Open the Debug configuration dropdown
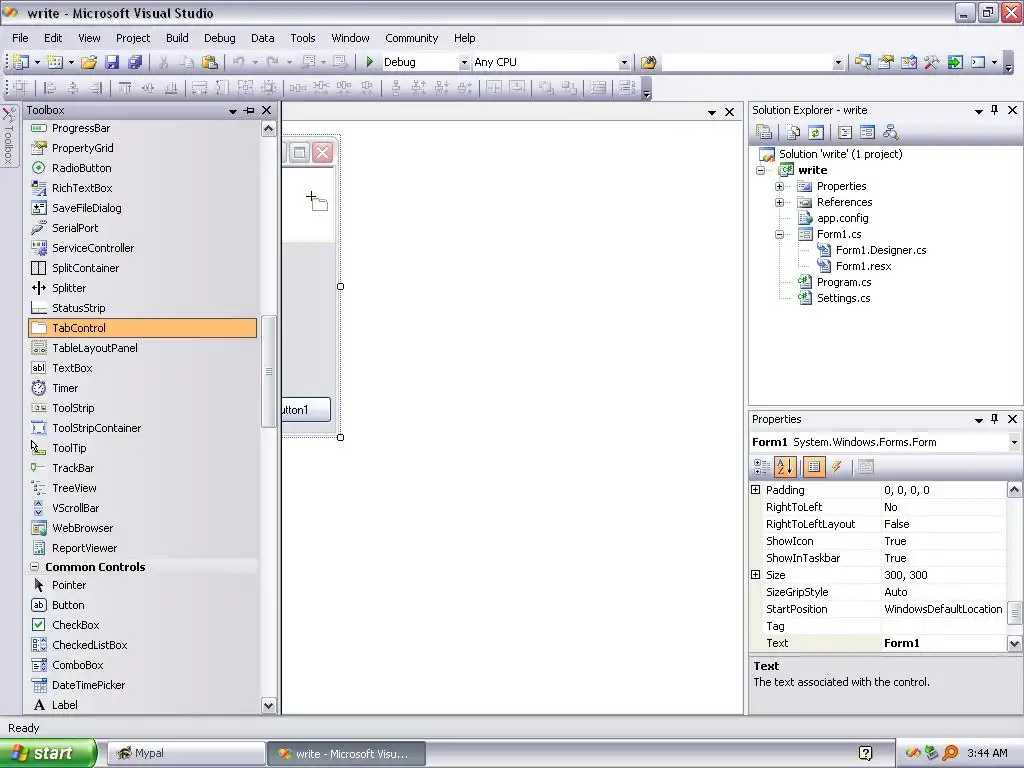The width and height of the screenshot is (1024, 768). click(x=464, y=62)
